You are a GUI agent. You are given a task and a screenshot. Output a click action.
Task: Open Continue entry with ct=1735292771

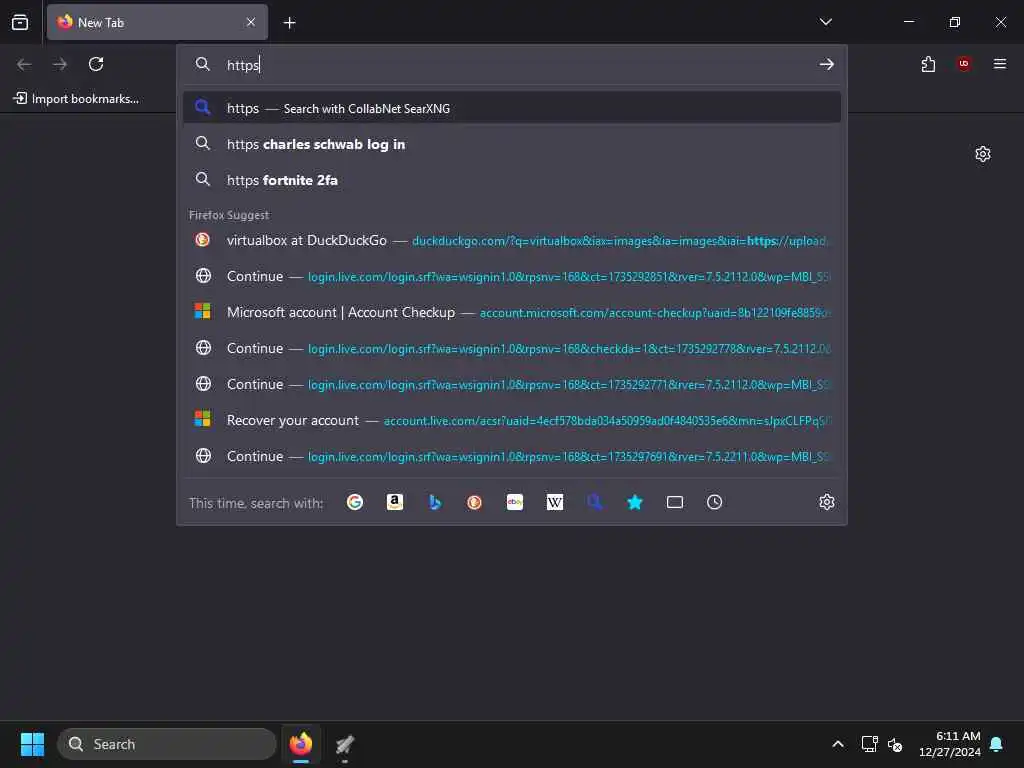(511, 384)
